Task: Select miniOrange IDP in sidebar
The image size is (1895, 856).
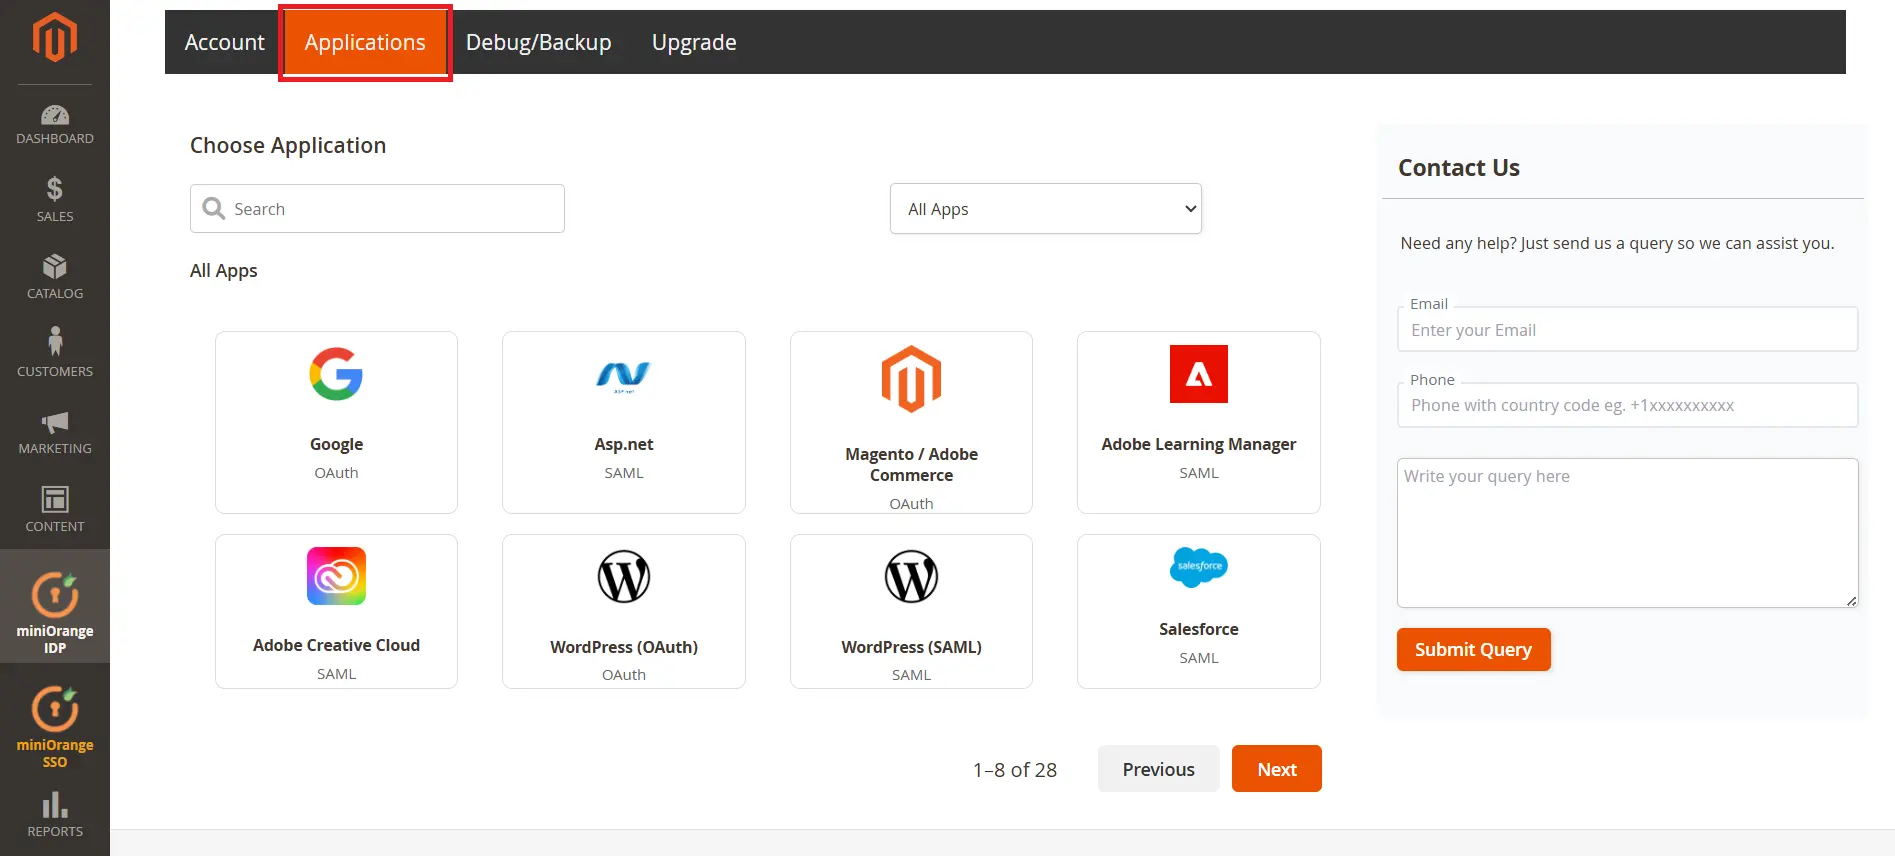Action: coord(55,606)
